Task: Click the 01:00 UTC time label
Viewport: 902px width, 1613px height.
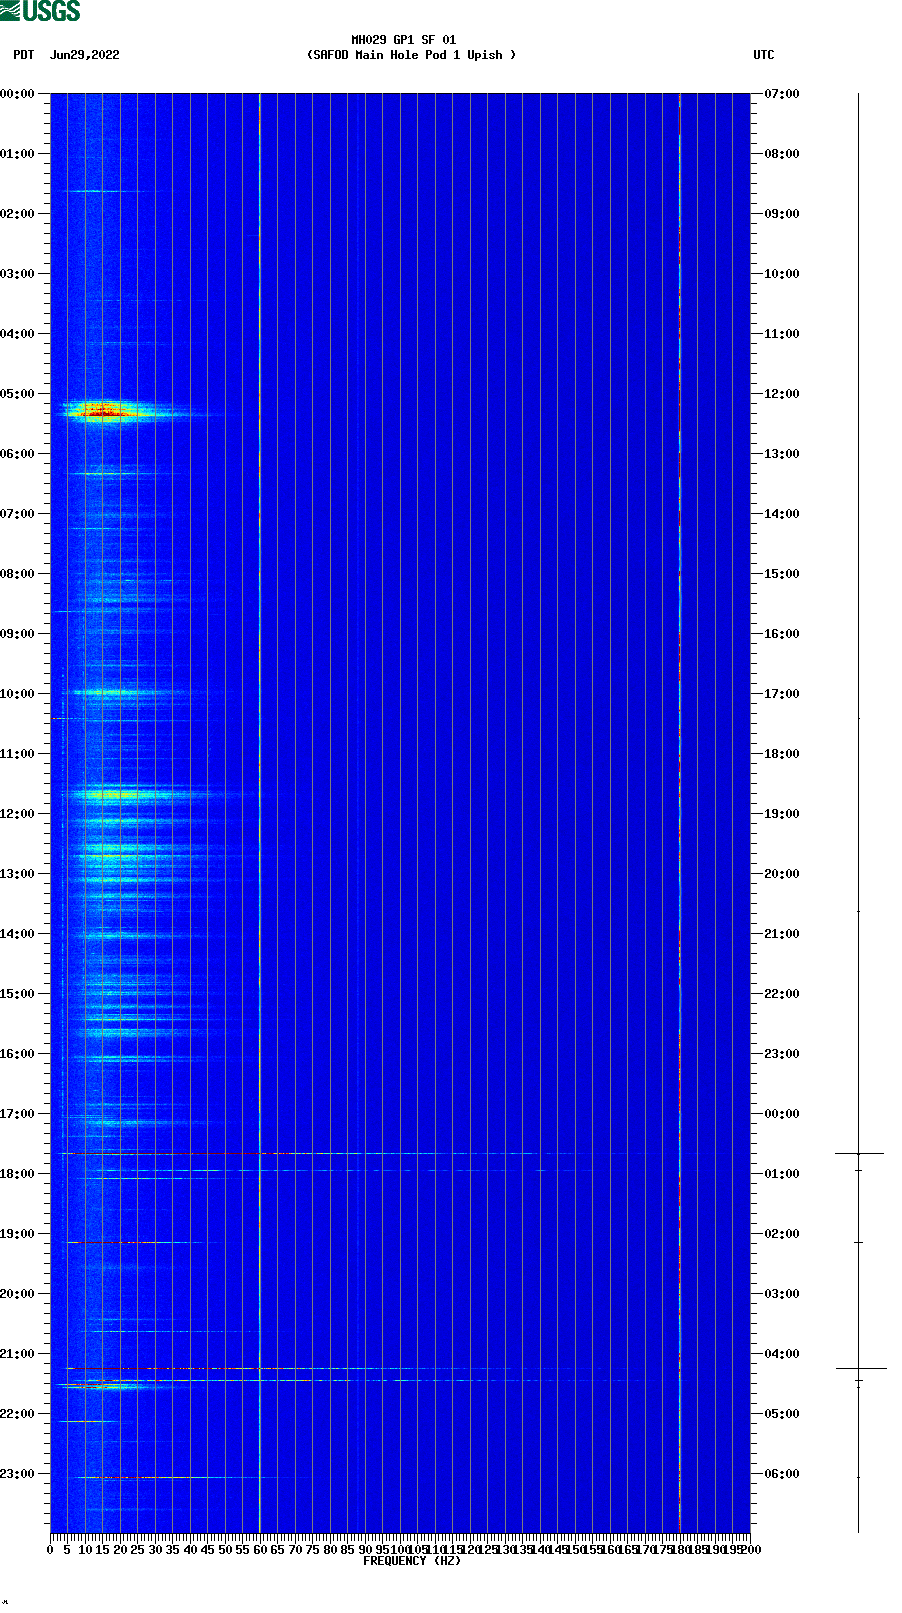Action: pos(781,1174)
